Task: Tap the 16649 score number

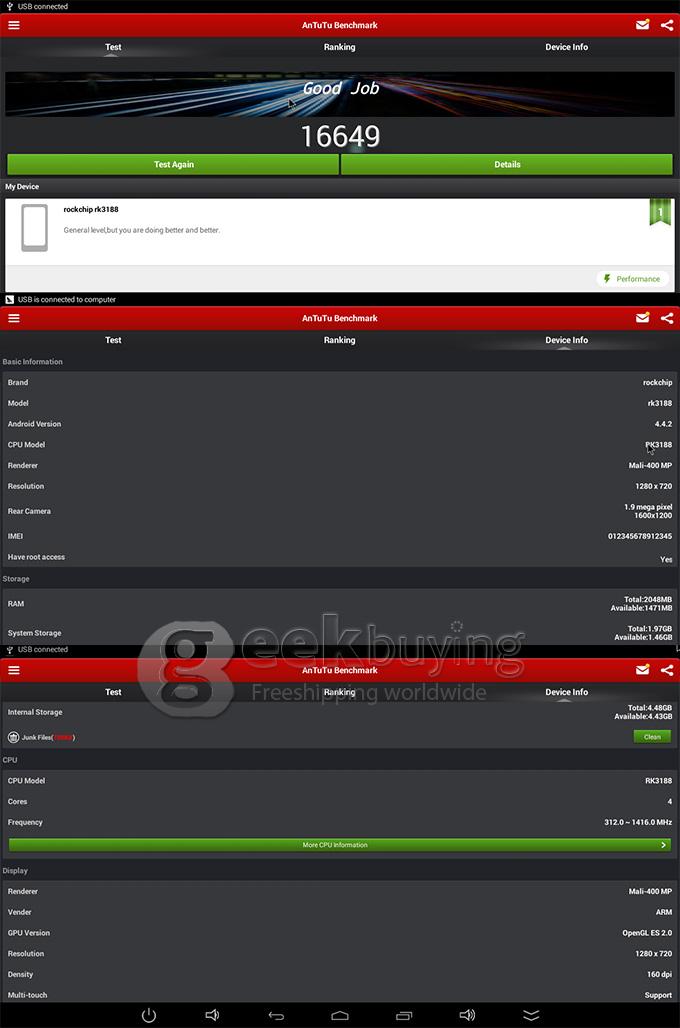Action: point(340,136)
